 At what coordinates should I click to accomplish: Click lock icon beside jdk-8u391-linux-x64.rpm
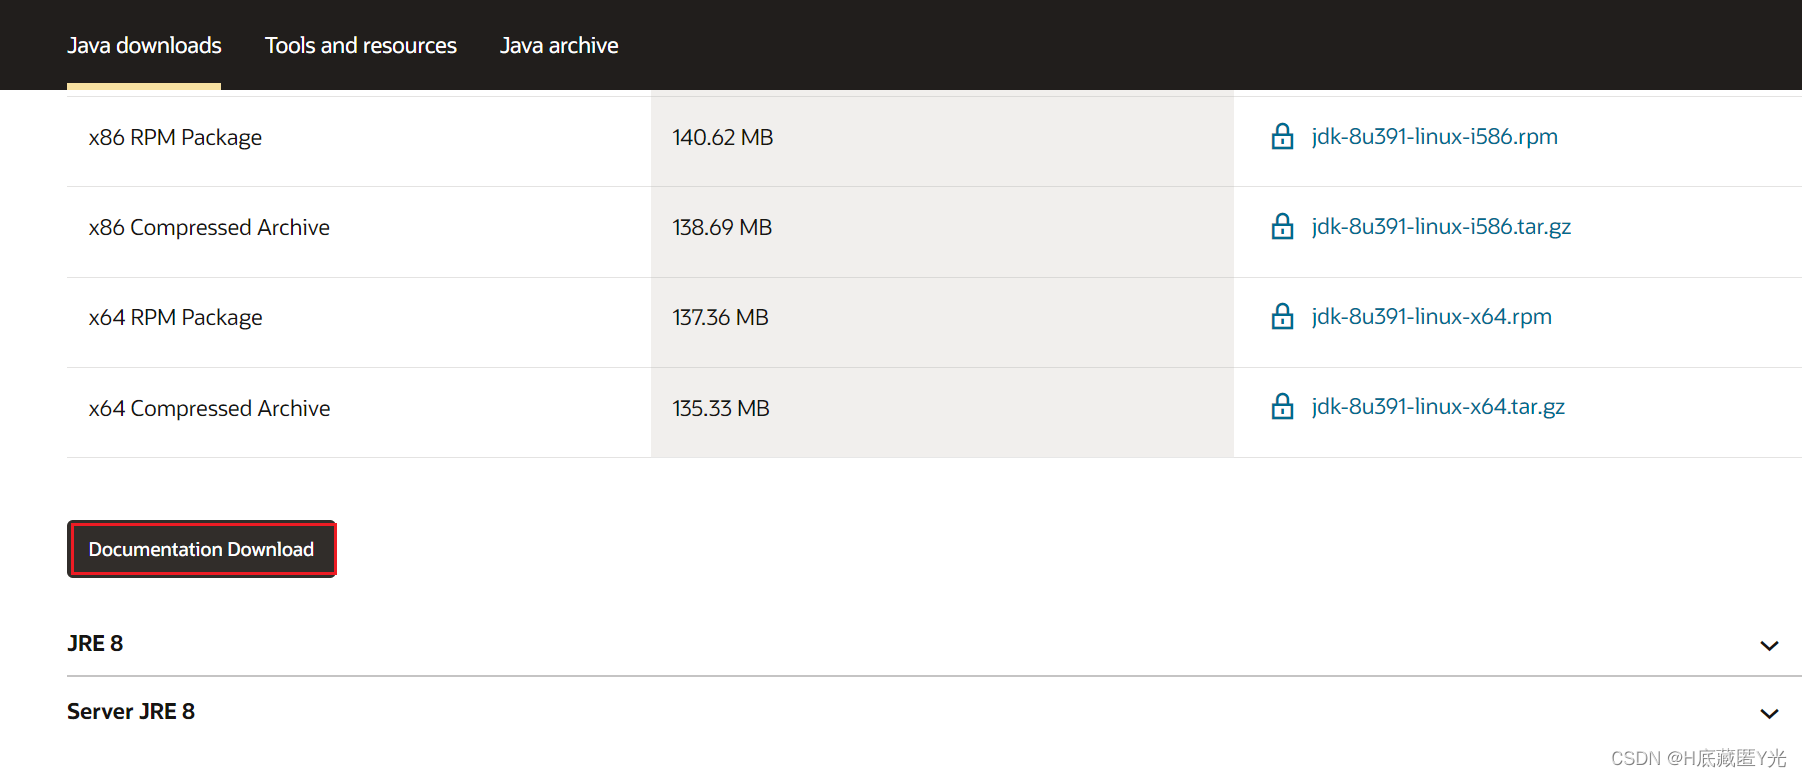tap(1282, 316)
